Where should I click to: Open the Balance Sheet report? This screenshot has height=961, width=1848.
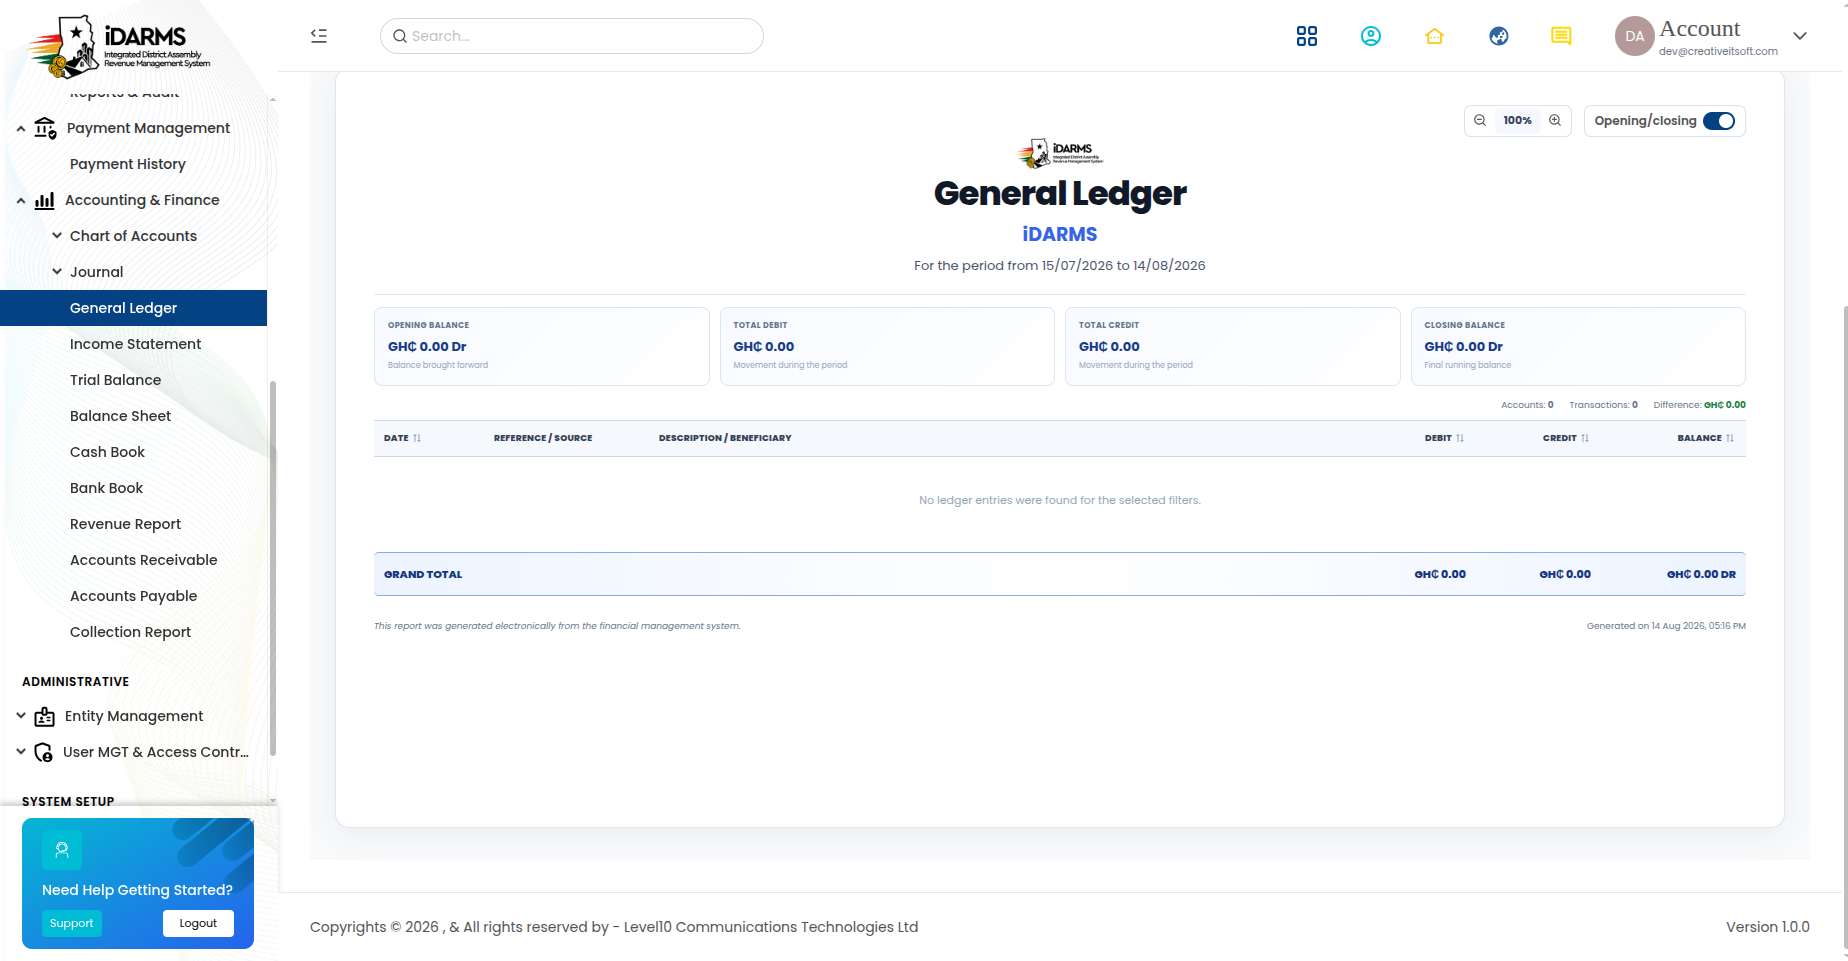(120, 416)
